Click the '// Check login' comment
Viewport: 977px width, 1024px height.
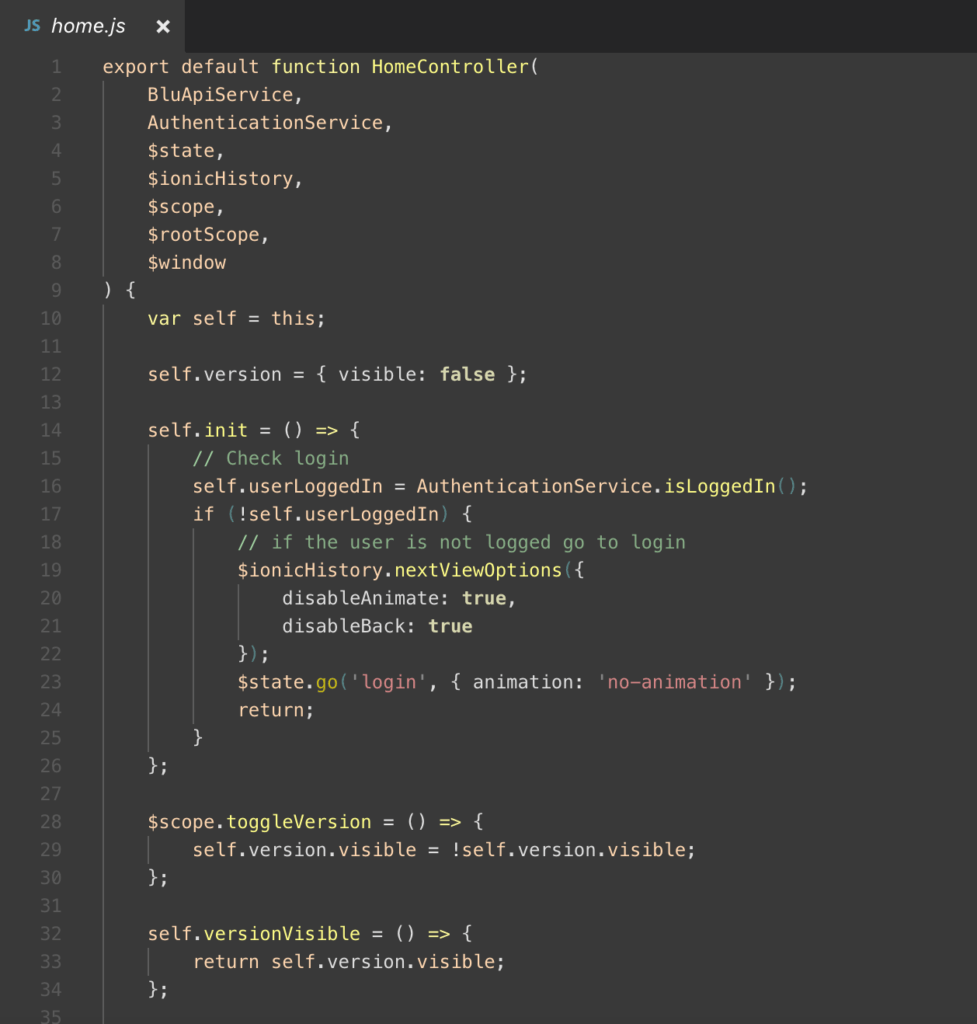tap(271, 458)
